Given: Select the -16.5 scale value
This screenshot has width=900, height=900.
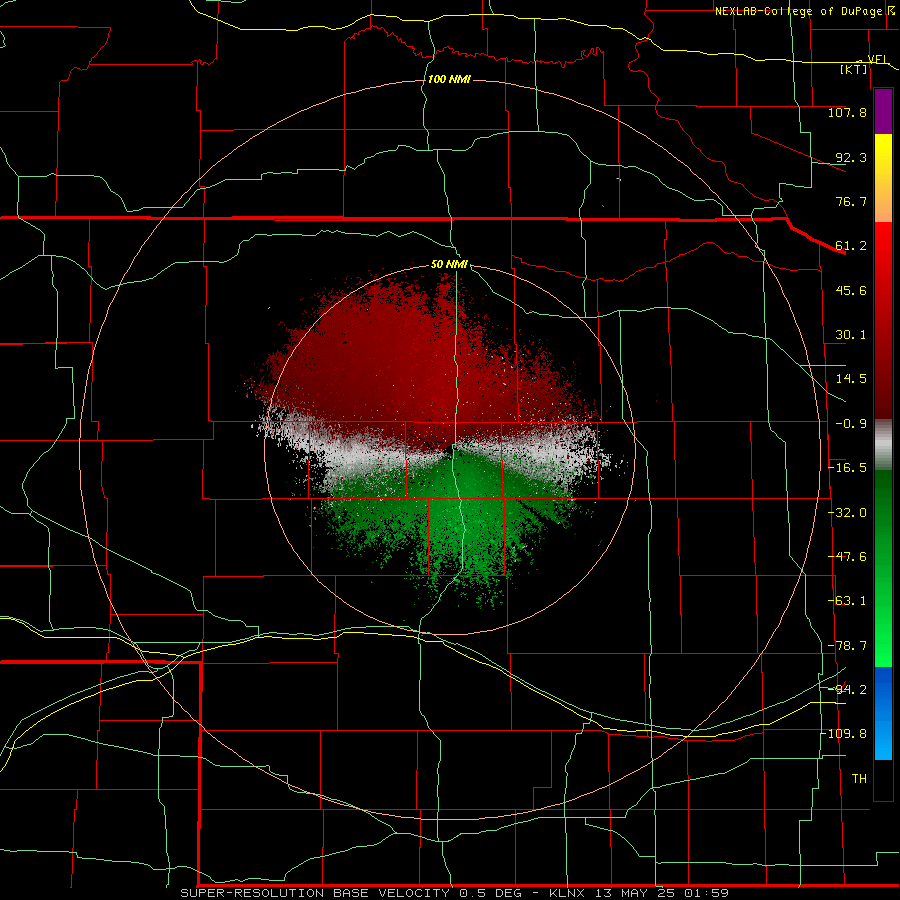Looking at the screenshot, I should 847,468.
